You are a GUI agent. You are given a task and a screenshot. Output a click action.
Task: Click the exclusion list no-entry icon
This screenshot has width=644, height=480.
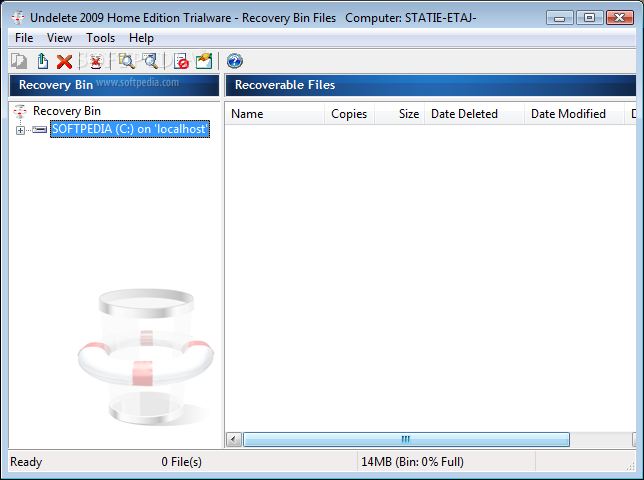(181, 62)
